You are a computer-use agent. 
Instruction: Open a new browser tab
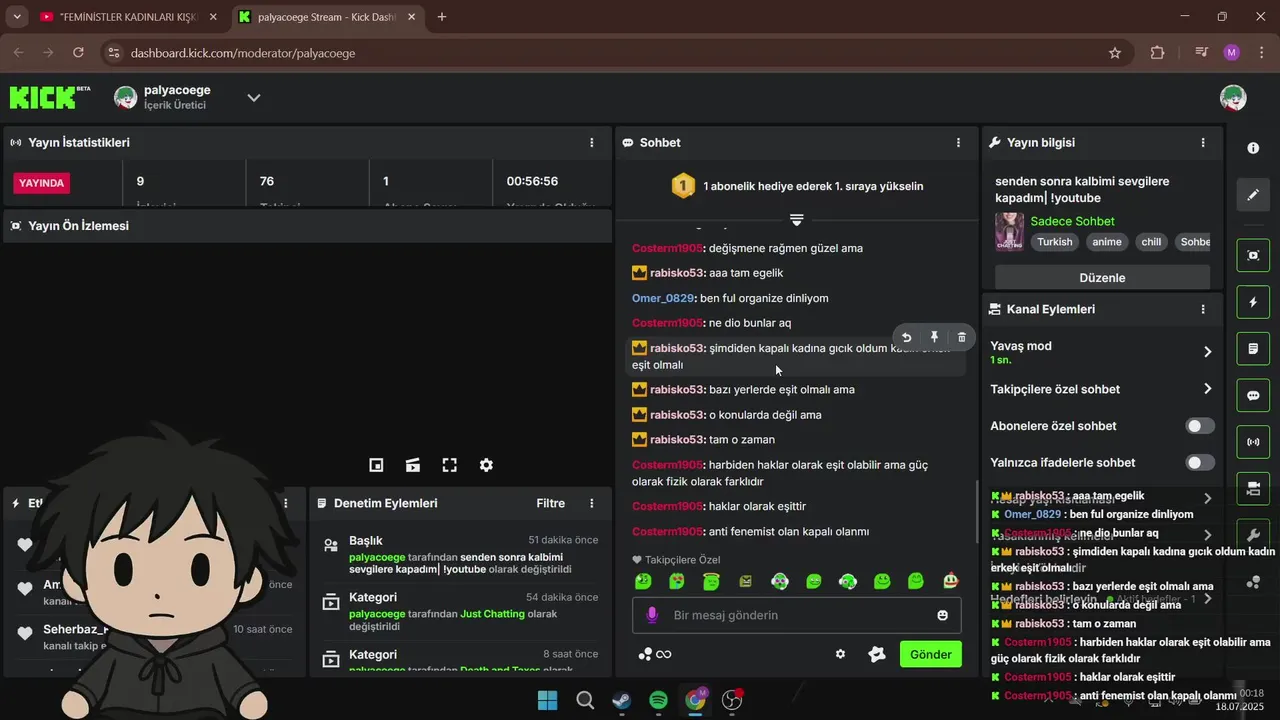point(442,17)
